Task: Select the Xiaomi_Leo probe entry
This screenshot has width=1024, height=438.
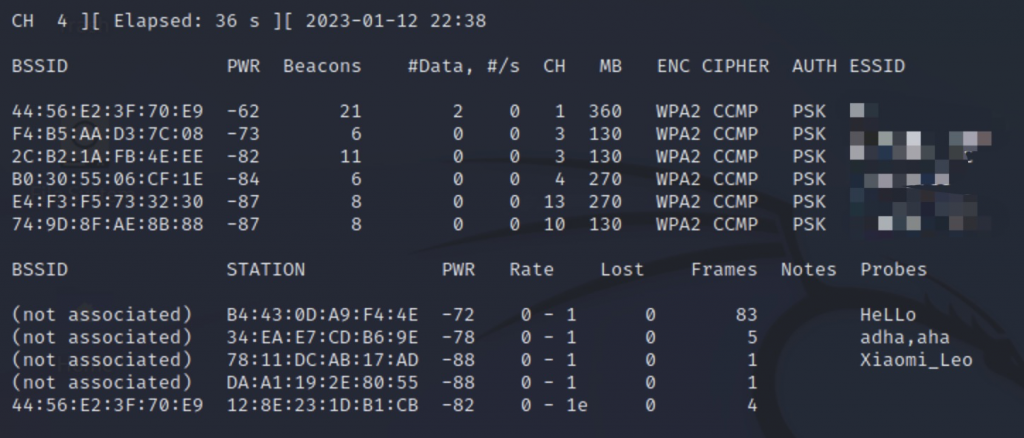Action: [916, 360]
